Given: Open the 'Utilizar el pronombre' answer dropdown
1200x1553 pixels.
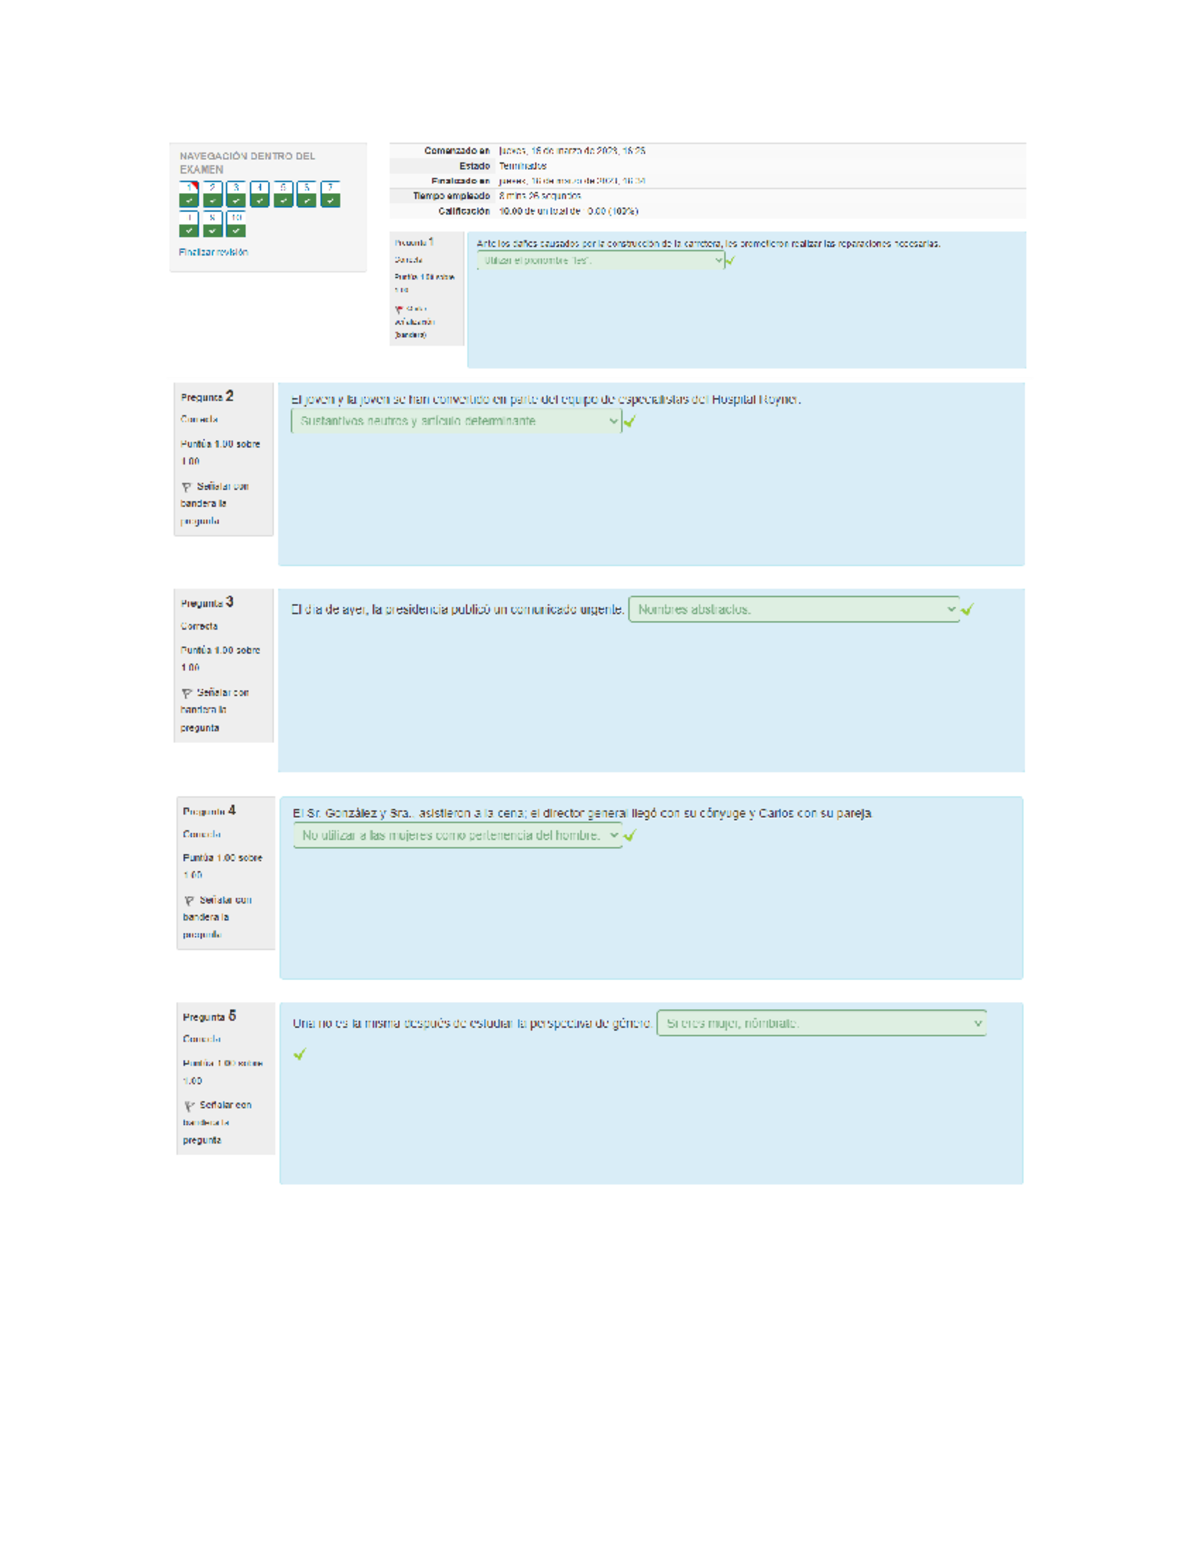Looking at the screenshot, I should coord(600,260).
